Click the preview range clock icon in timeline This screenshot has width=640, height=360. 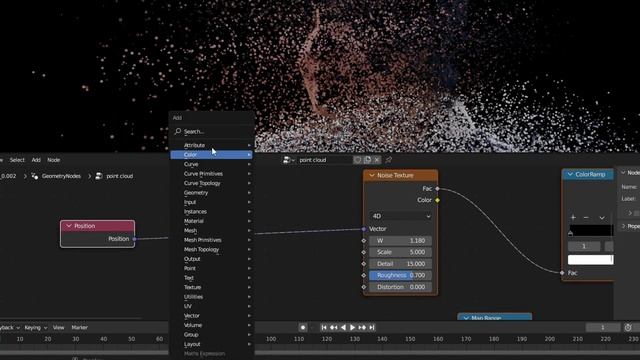628,327
